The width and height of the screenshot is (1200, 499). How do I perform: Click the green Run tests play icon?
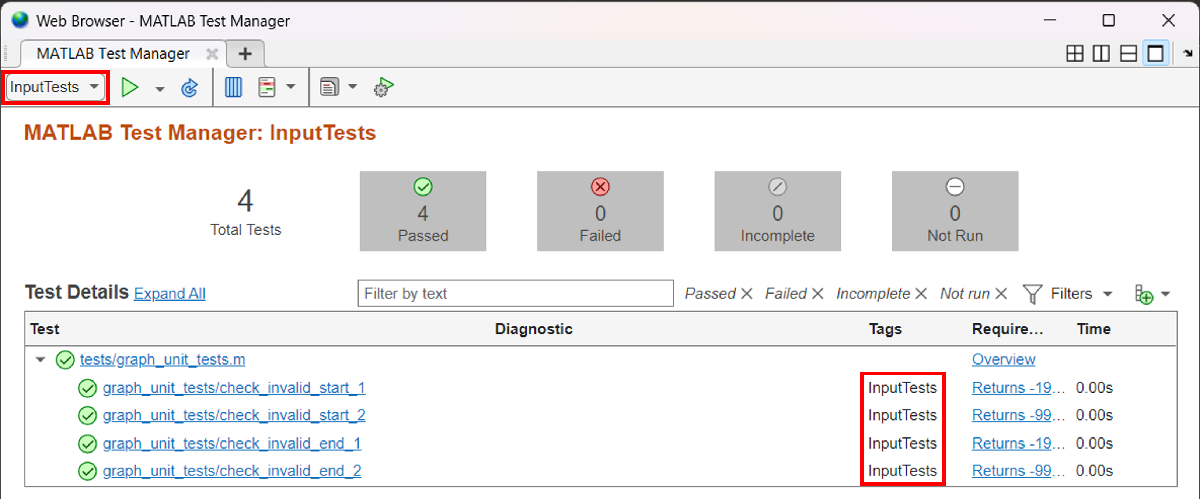click(x=129, y=88)
